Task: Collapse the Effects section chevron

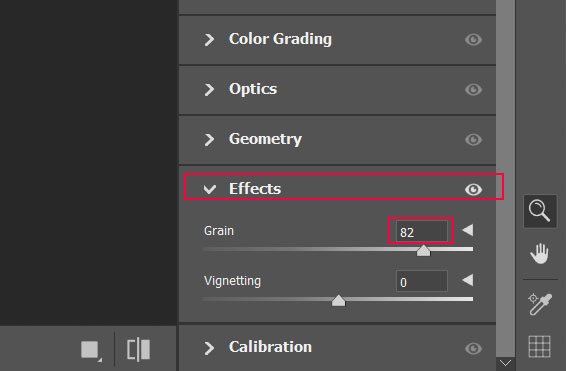Action: [209, 189]
